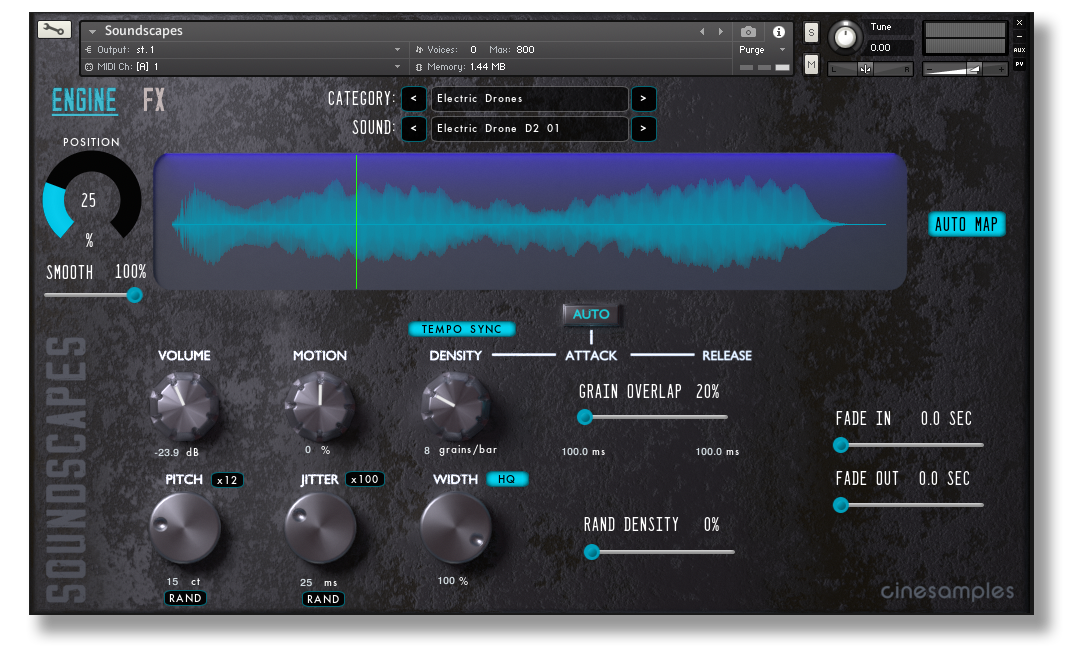Viewport: 1065px width, 663px height.
Task: Toggle the AUTO attack/release button
Action: click(x=591, y=314)
